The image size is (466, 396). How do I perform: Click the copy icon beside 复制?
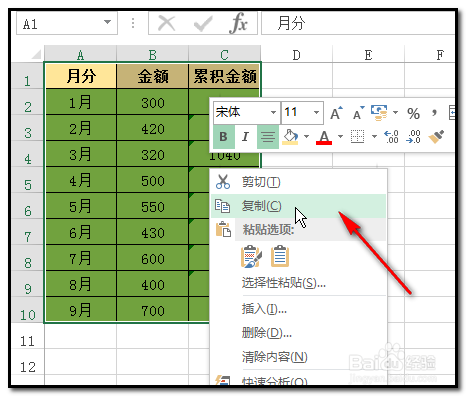point(222,206)
